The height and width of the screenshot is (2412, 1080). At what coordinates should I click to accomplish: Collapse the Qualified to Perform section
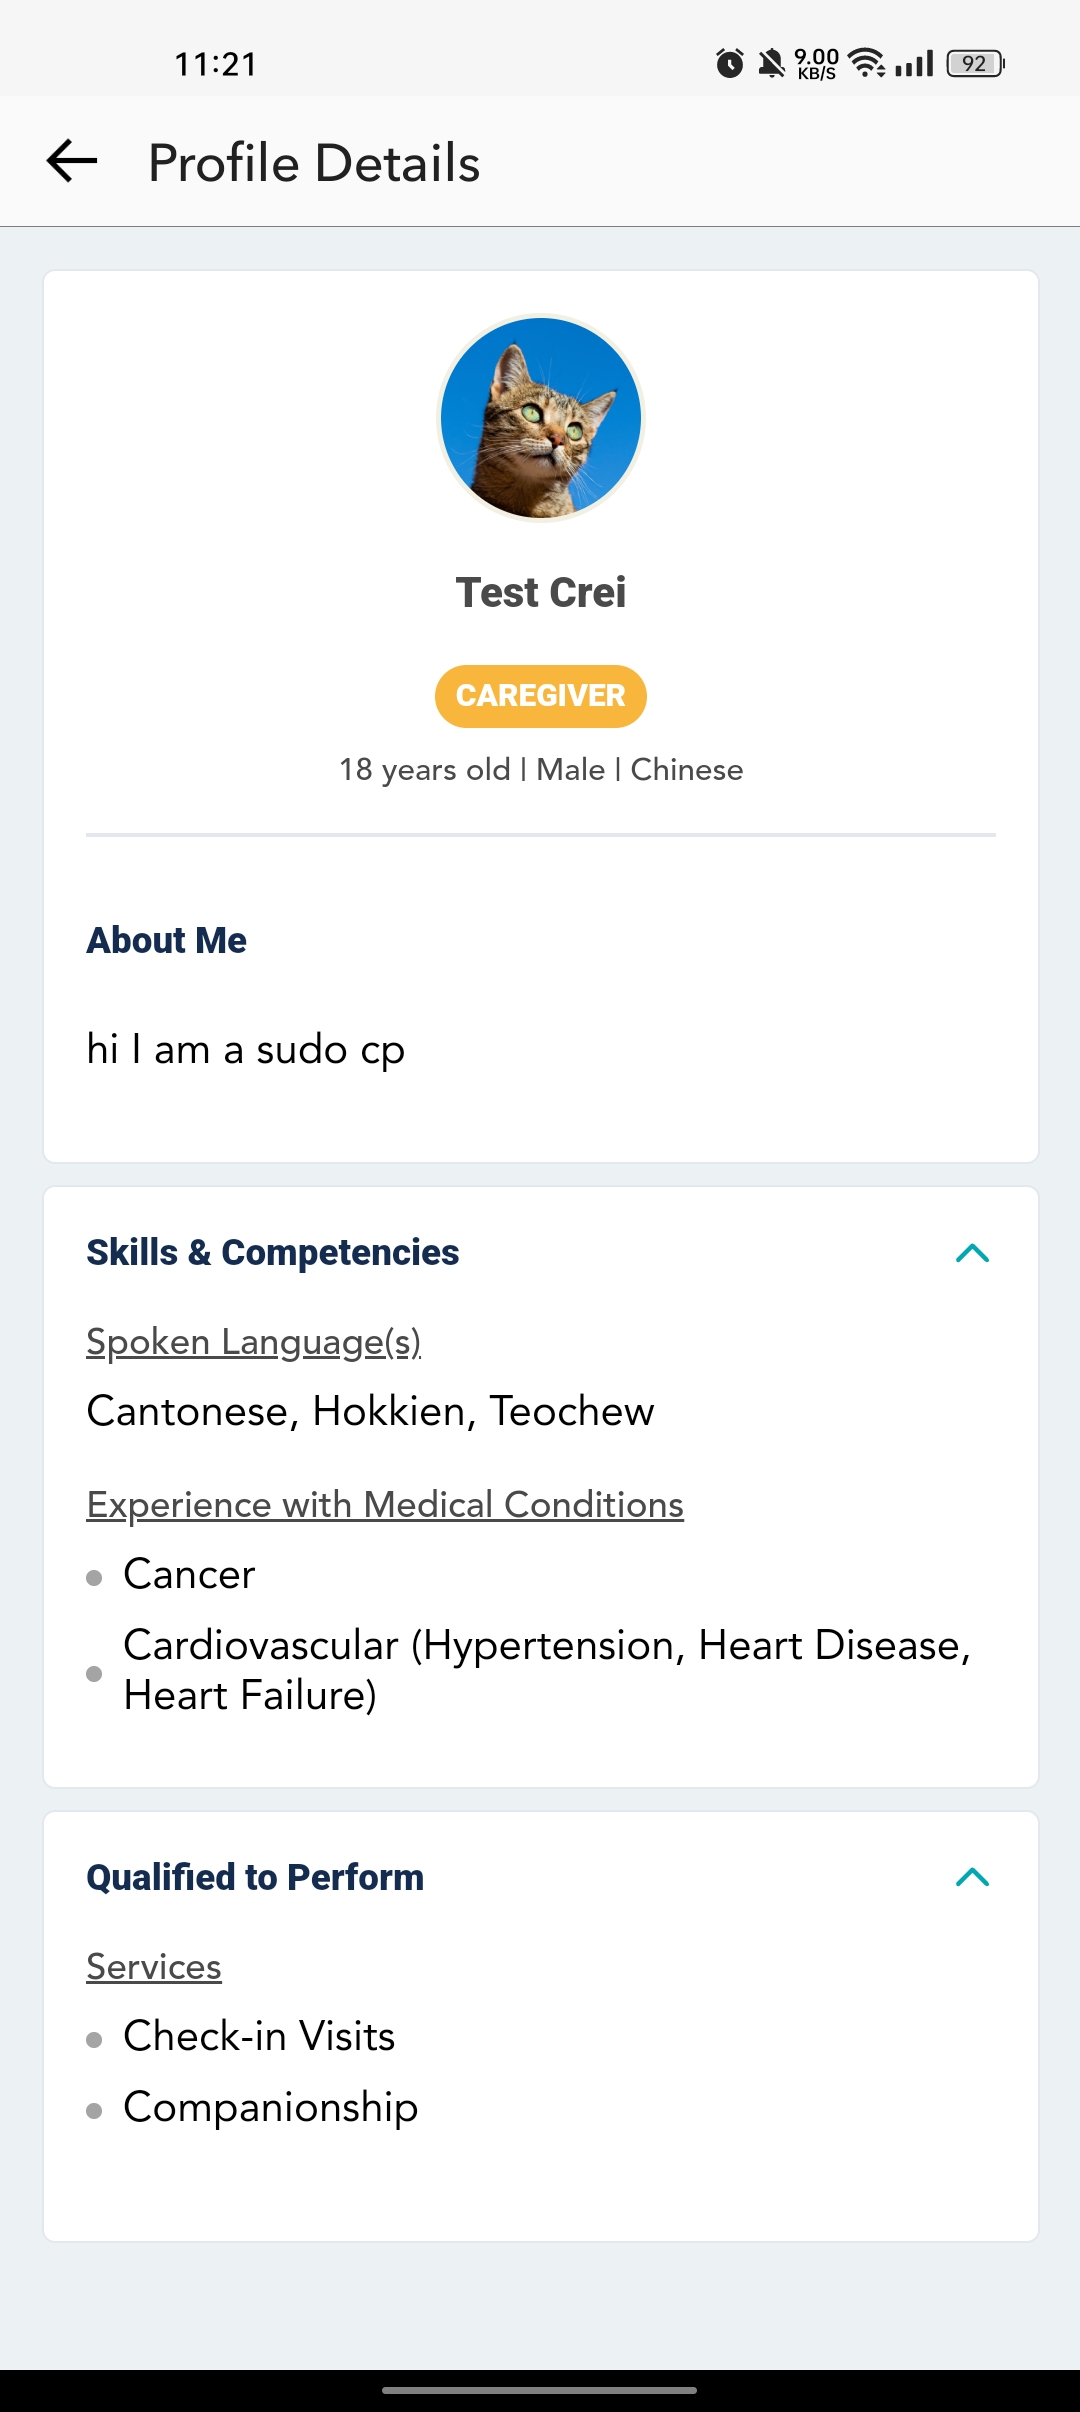coord(972,1877)
